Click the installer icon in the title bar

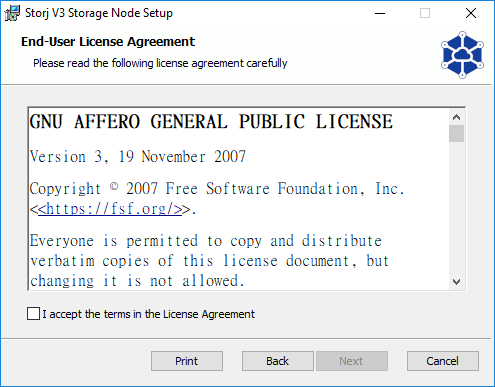[12, 13]
